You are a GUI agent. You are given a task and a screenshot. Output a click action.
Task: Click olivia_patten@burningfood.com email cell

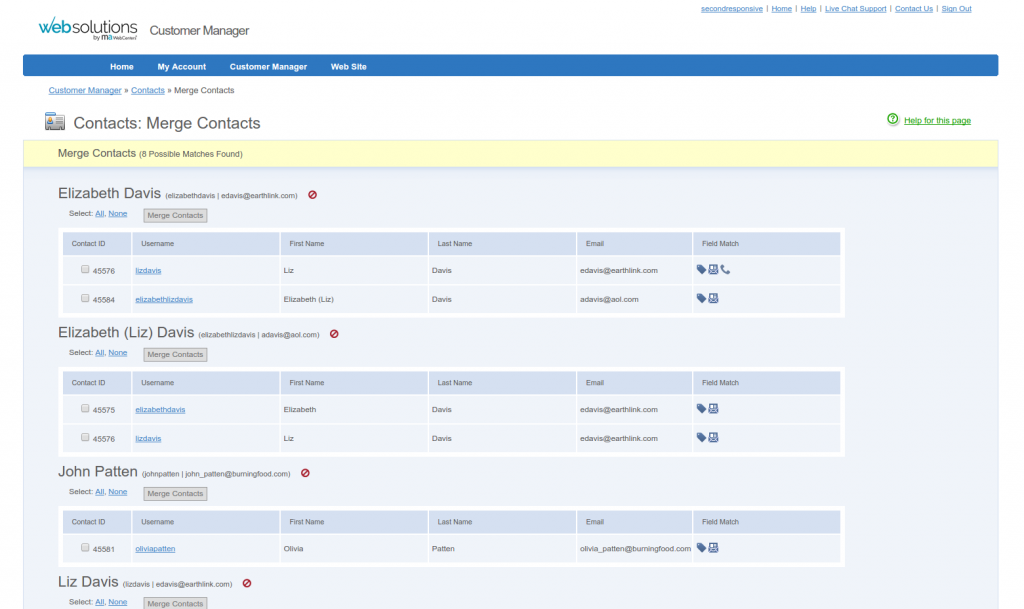click(x=633, y=548)
